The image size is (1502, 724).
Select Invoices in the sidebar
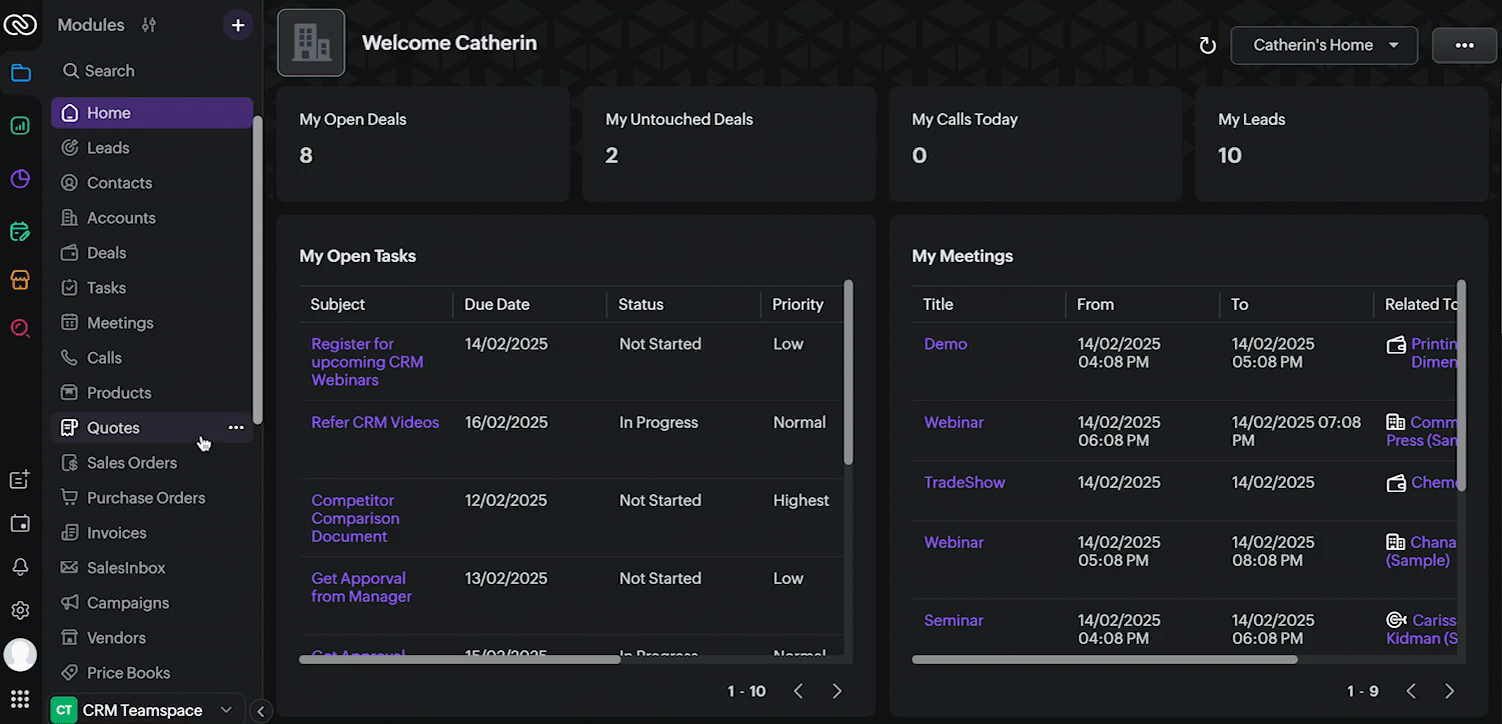tap(116, 533)
